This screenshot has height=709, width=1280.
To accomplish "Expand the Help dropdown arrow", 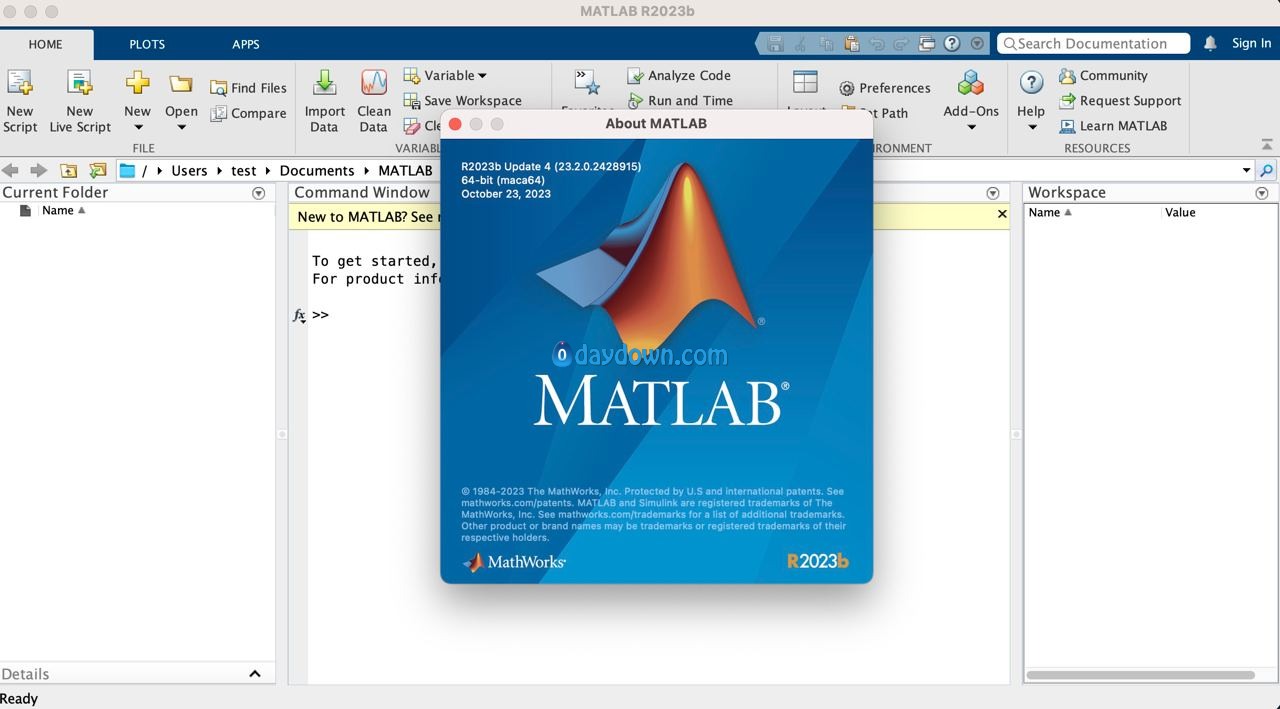I will [x=1031, y=127].
